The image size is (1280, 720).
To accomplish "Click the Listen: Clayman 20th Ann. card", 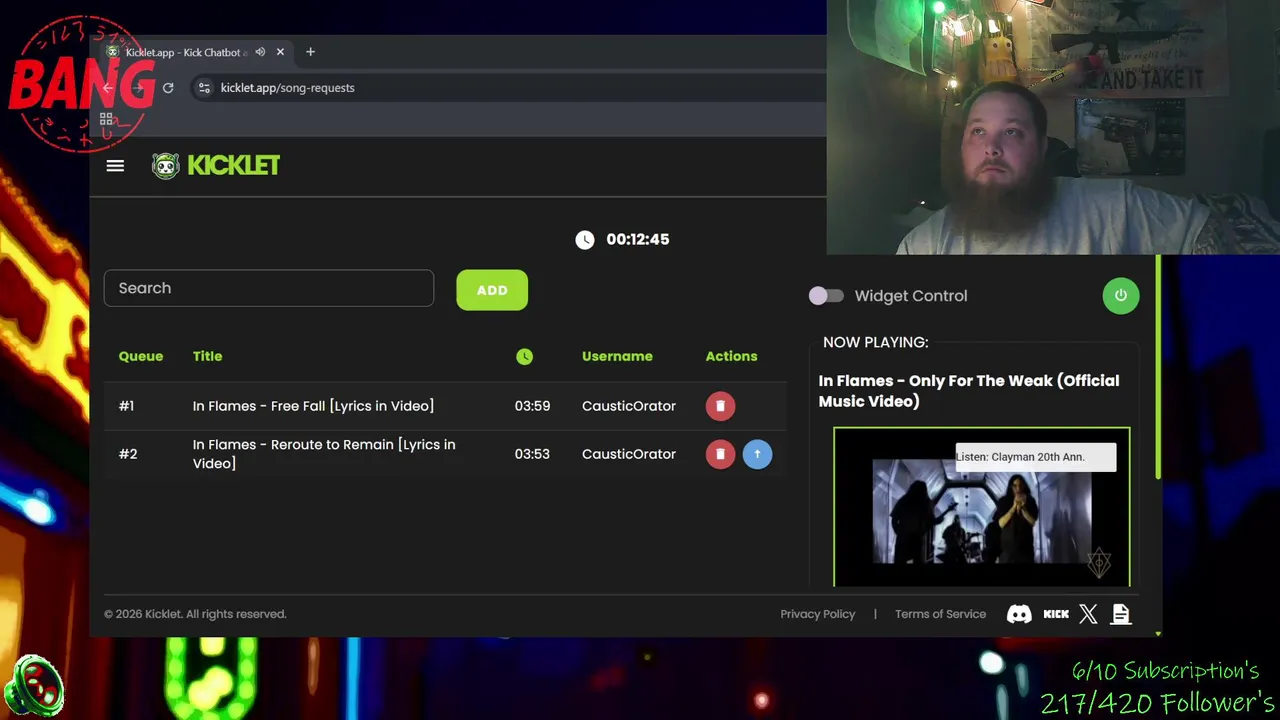I will coord(1035,457).
